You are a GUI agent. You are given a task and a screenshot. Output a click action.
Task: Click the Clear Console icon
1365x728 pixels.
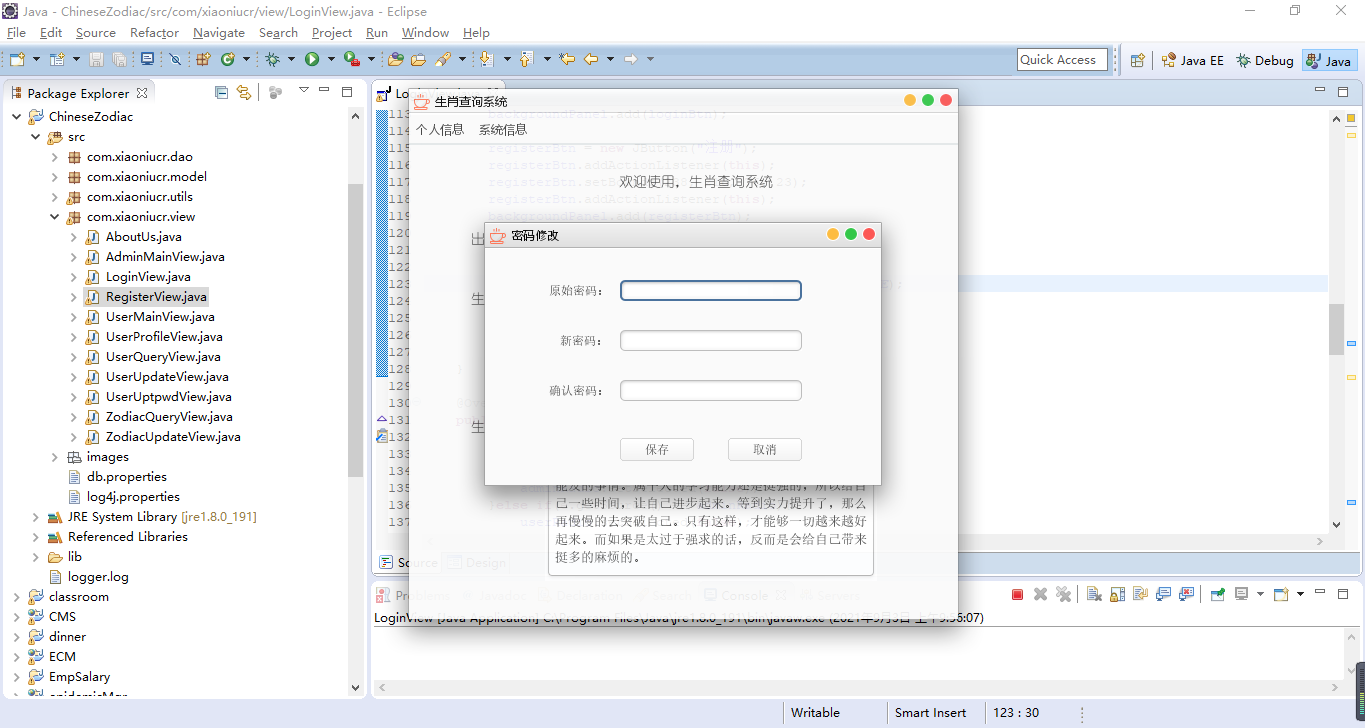pos(1094,594)
